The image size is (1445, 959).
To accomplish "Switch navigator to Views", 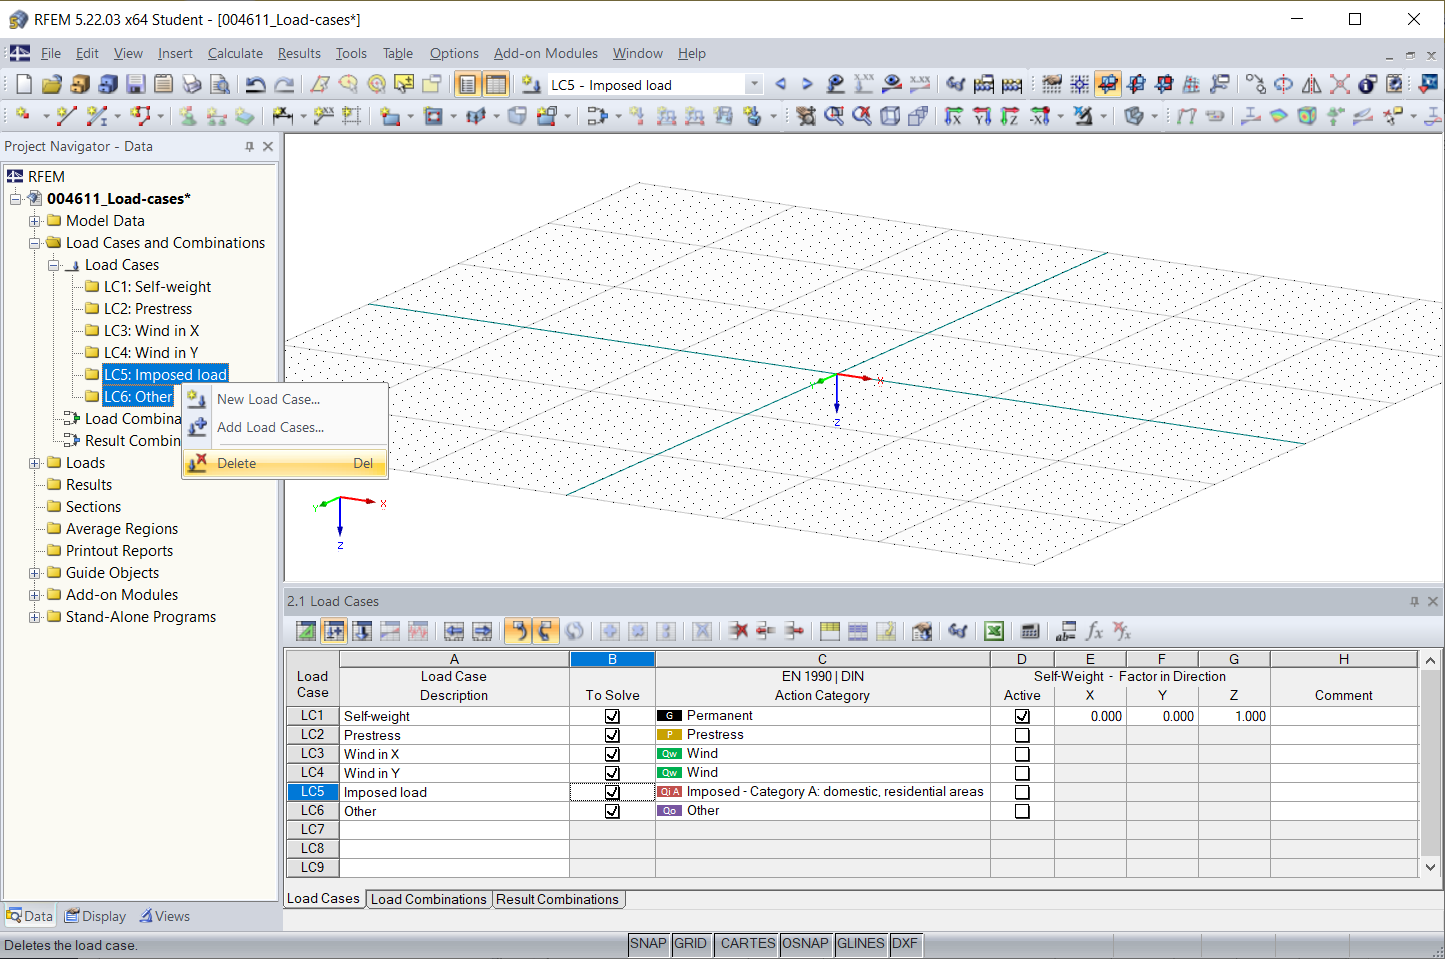I will click(165, 916).
